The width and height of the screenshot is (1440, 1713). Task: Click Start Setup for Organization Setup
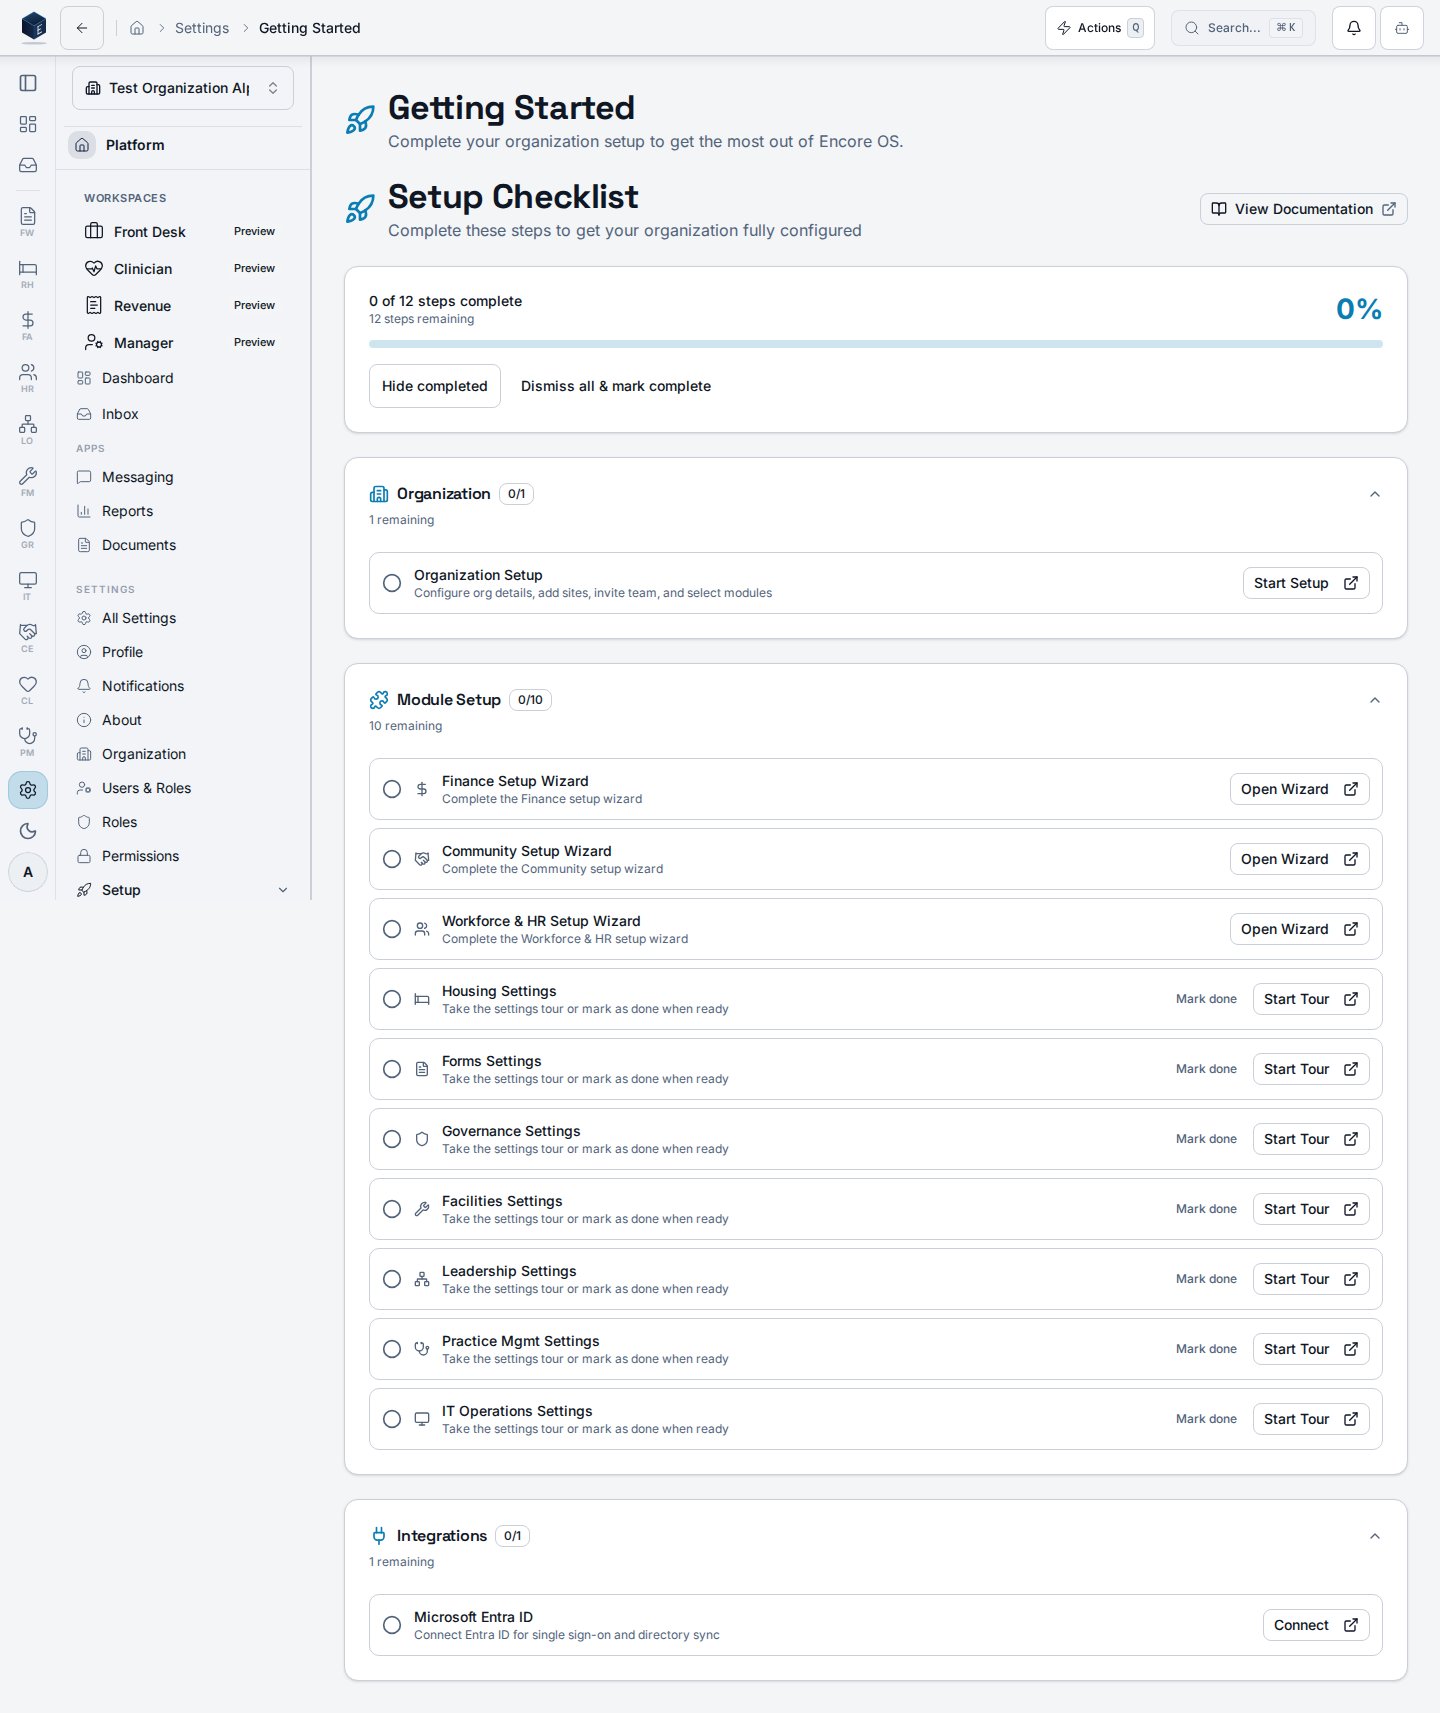pyautogui.click(x=1306, y=583)
